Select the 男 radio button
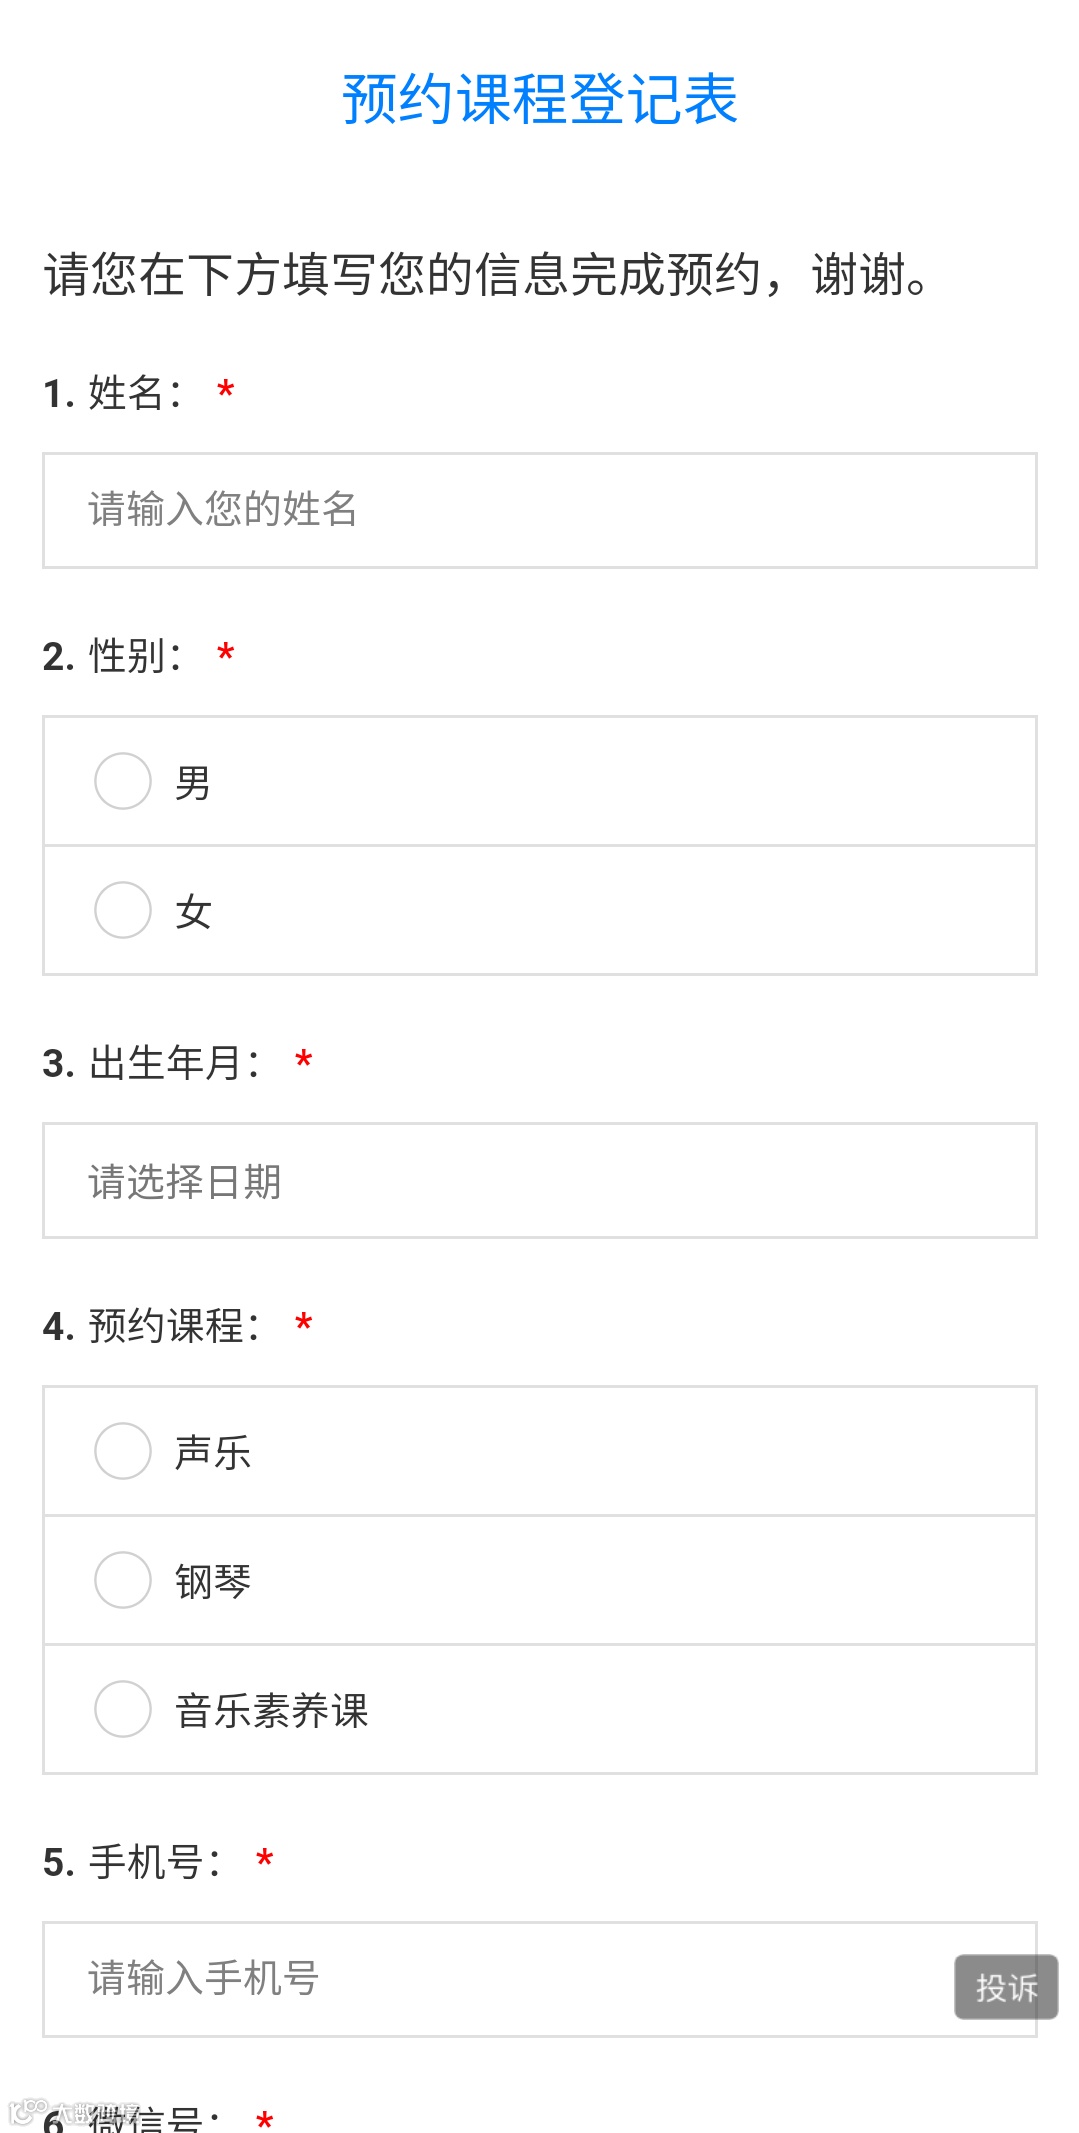 click(x=123, y=781)
